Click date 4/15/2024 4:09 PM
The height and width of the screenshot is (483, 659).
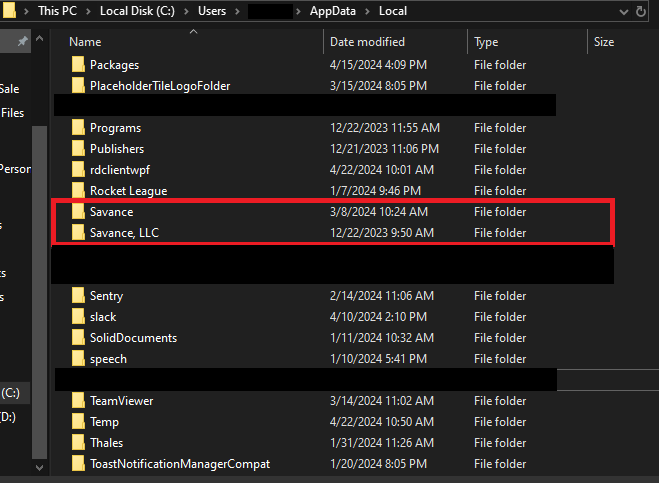tap(378, 65)
